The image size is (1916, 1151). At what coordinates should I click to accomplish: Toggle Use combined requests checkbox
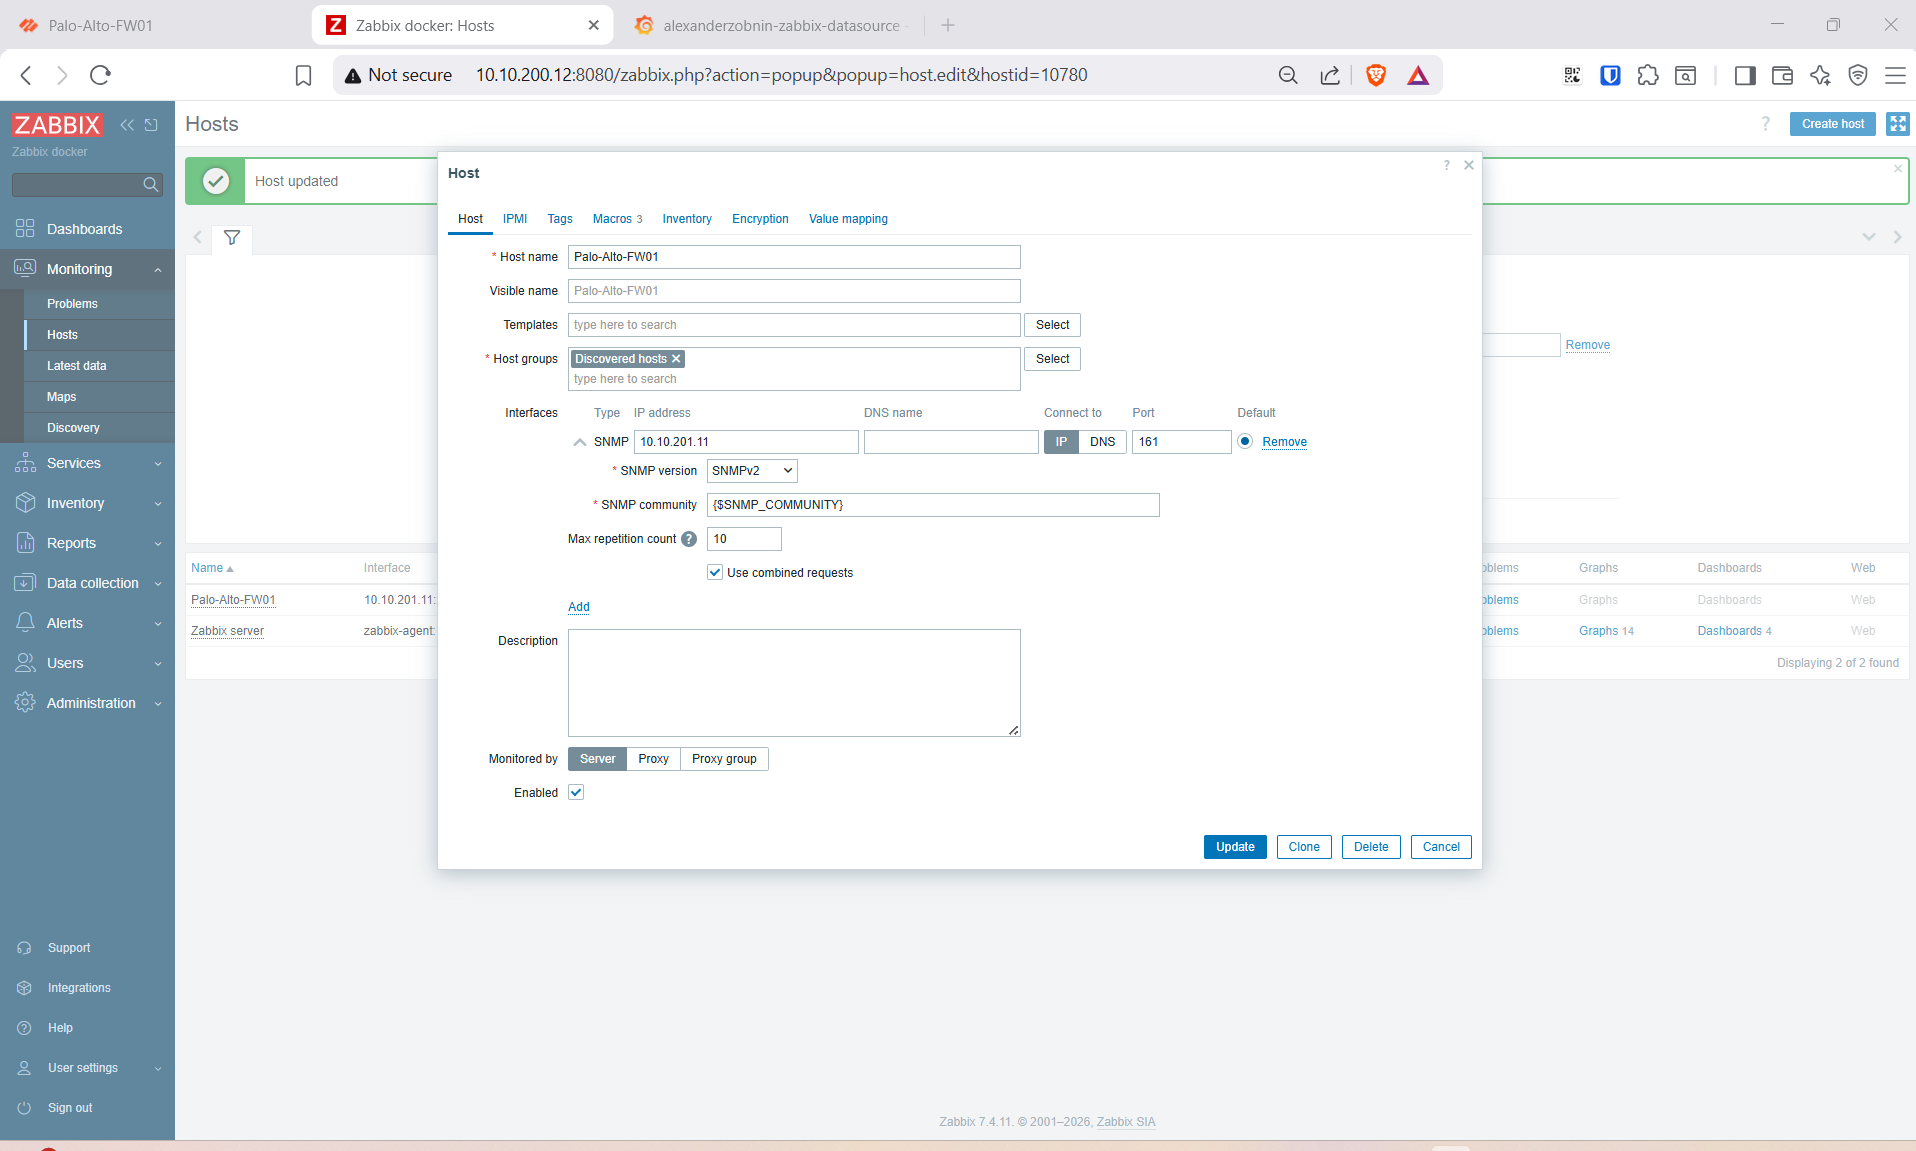tap(715, 573)
